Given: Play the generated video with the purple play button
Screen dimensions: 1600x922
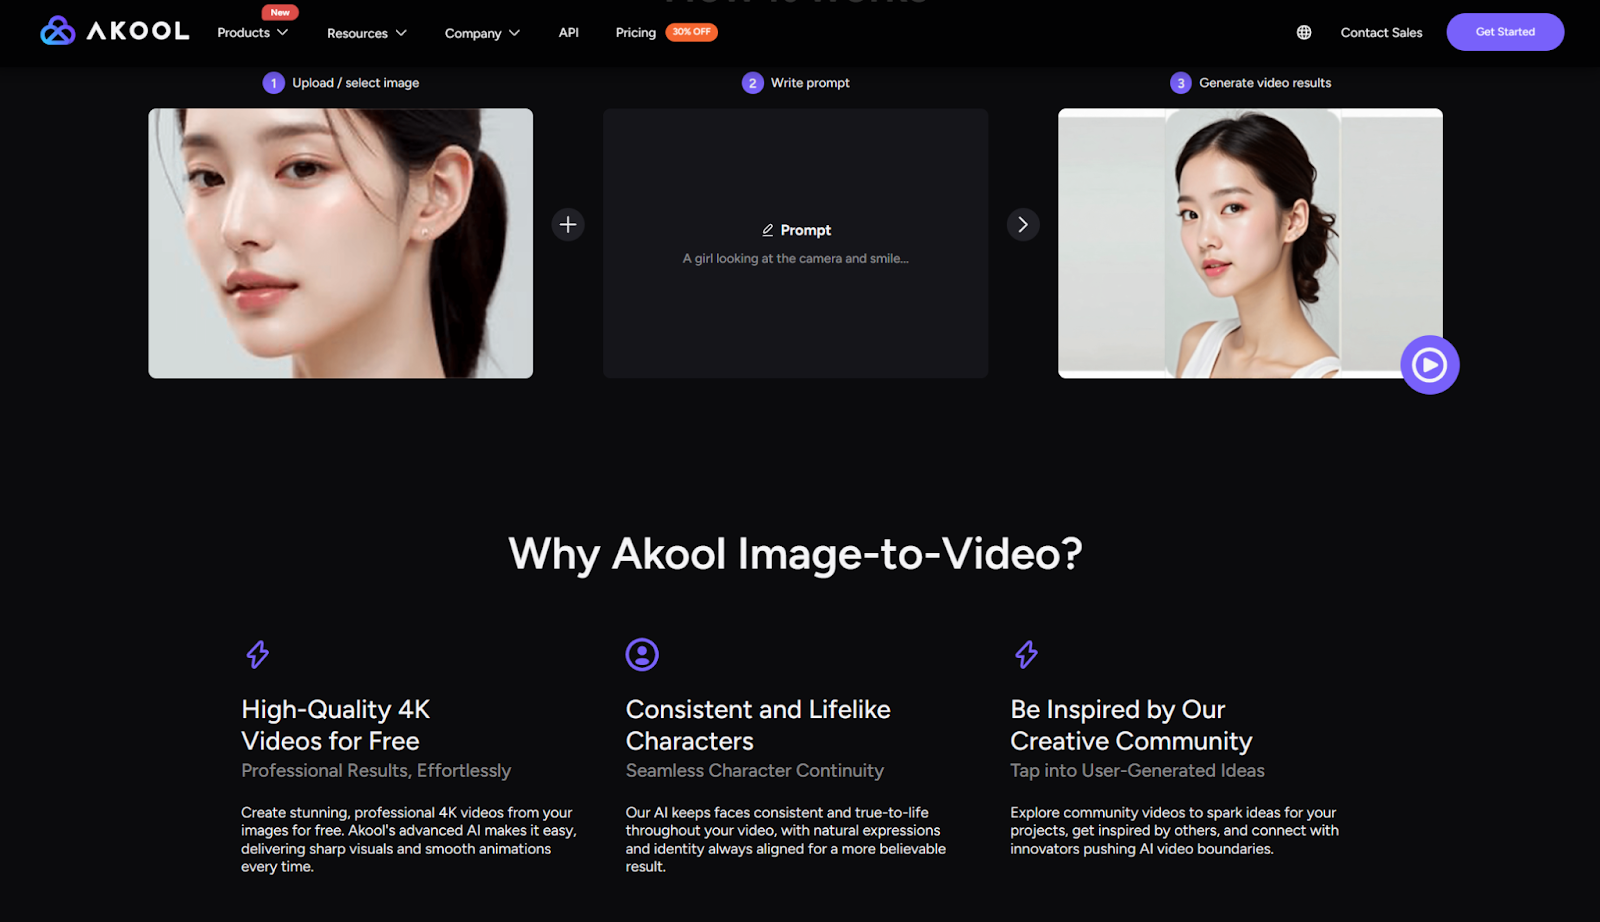Looking at the screenshot, I should [x=1430, y=365].
